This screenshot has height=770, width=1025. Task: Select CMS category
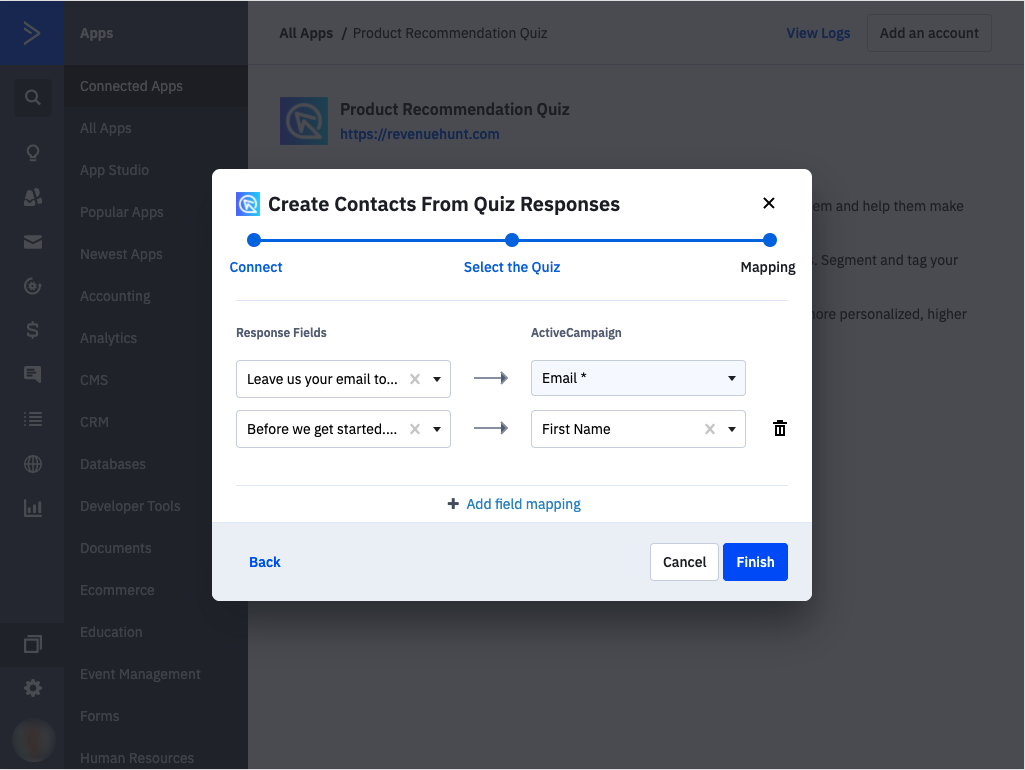[x=93, y=380]
